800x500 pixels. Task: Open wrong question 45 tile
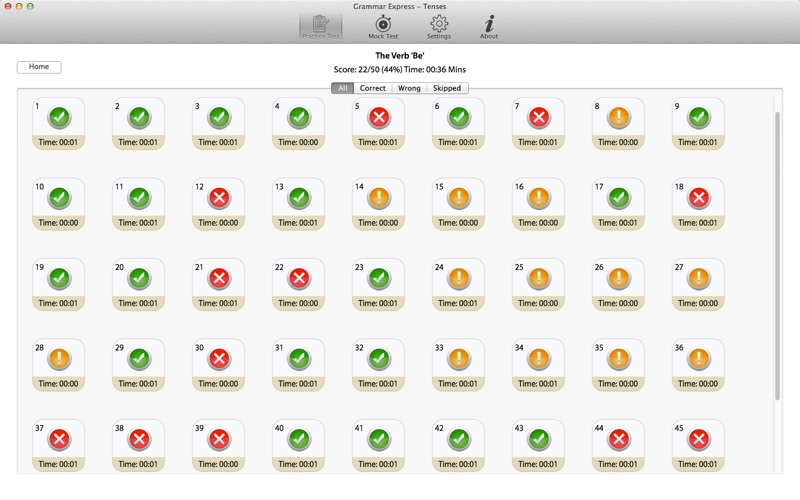pyautogui.click(x=699, y=438)
